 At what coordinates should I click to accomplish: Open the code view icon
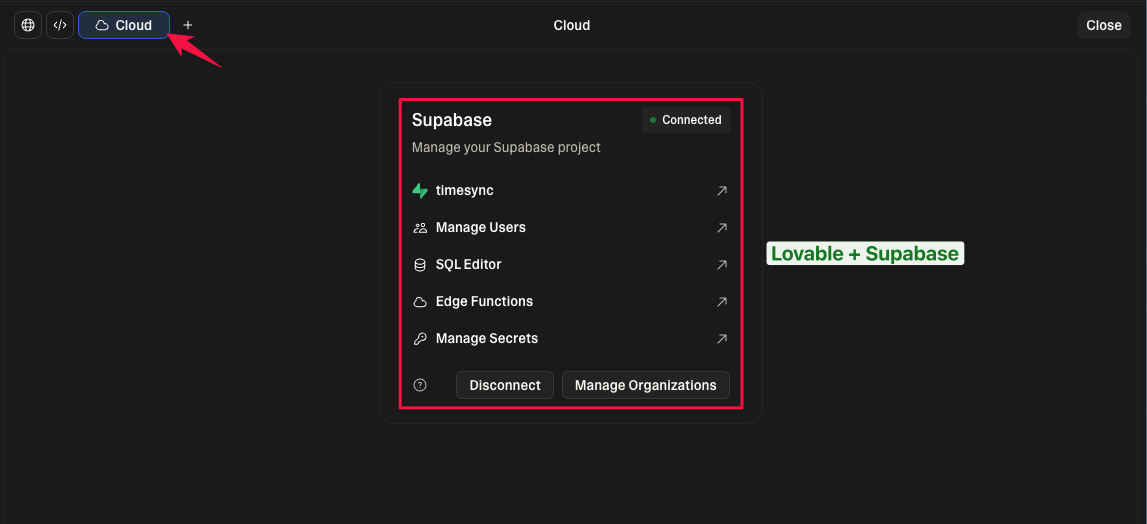[60, 25]
